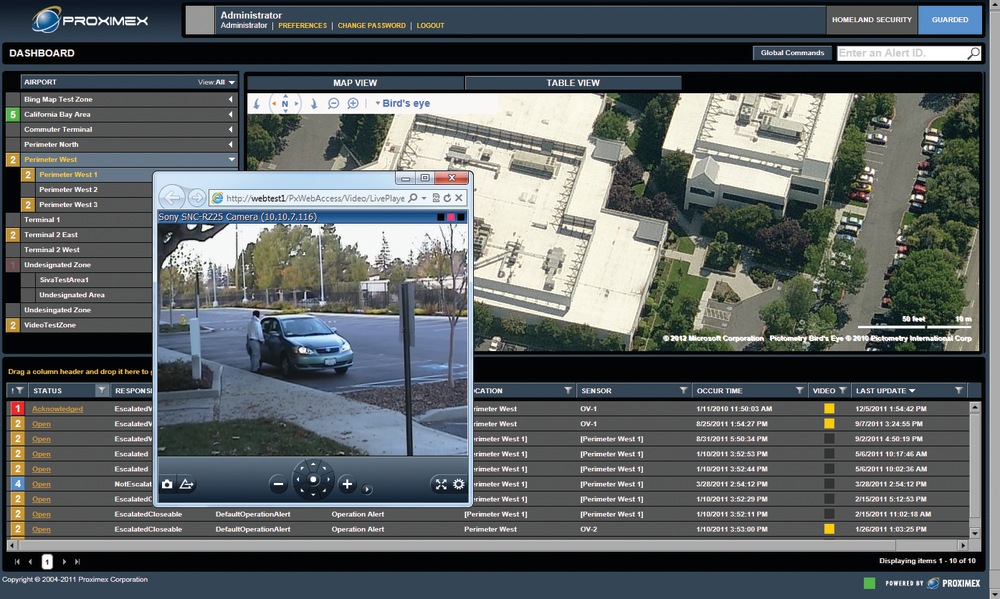
Task: Collapse the Perimeter West zone in the tree
Action: (231, 159)
